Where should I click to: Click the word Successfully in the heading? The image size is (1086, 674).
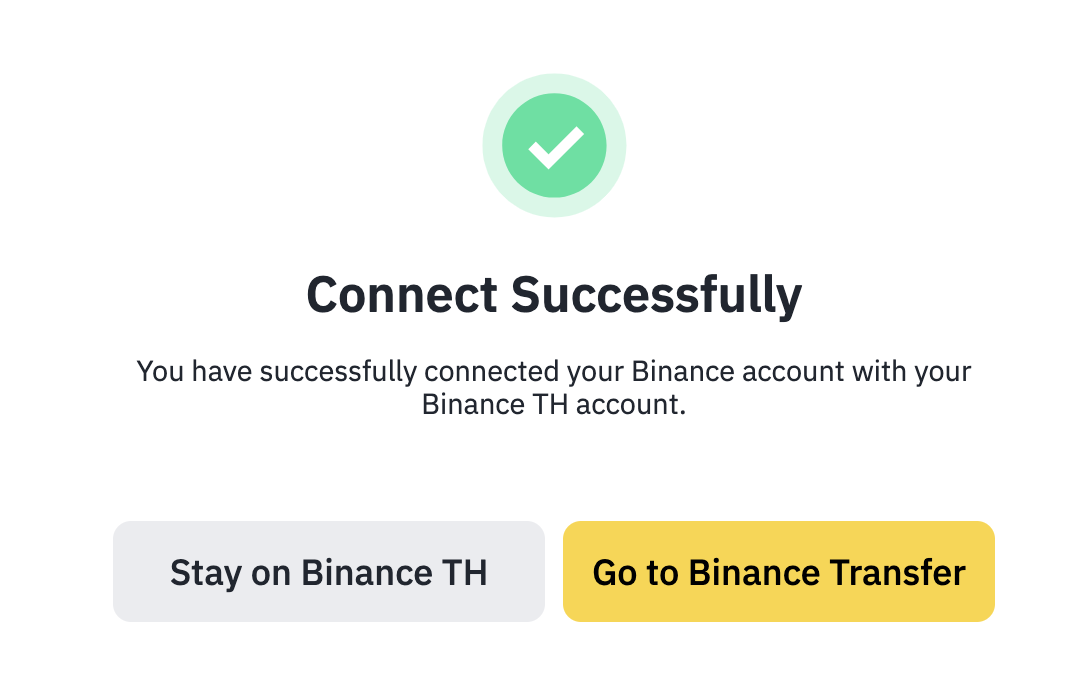656,295
